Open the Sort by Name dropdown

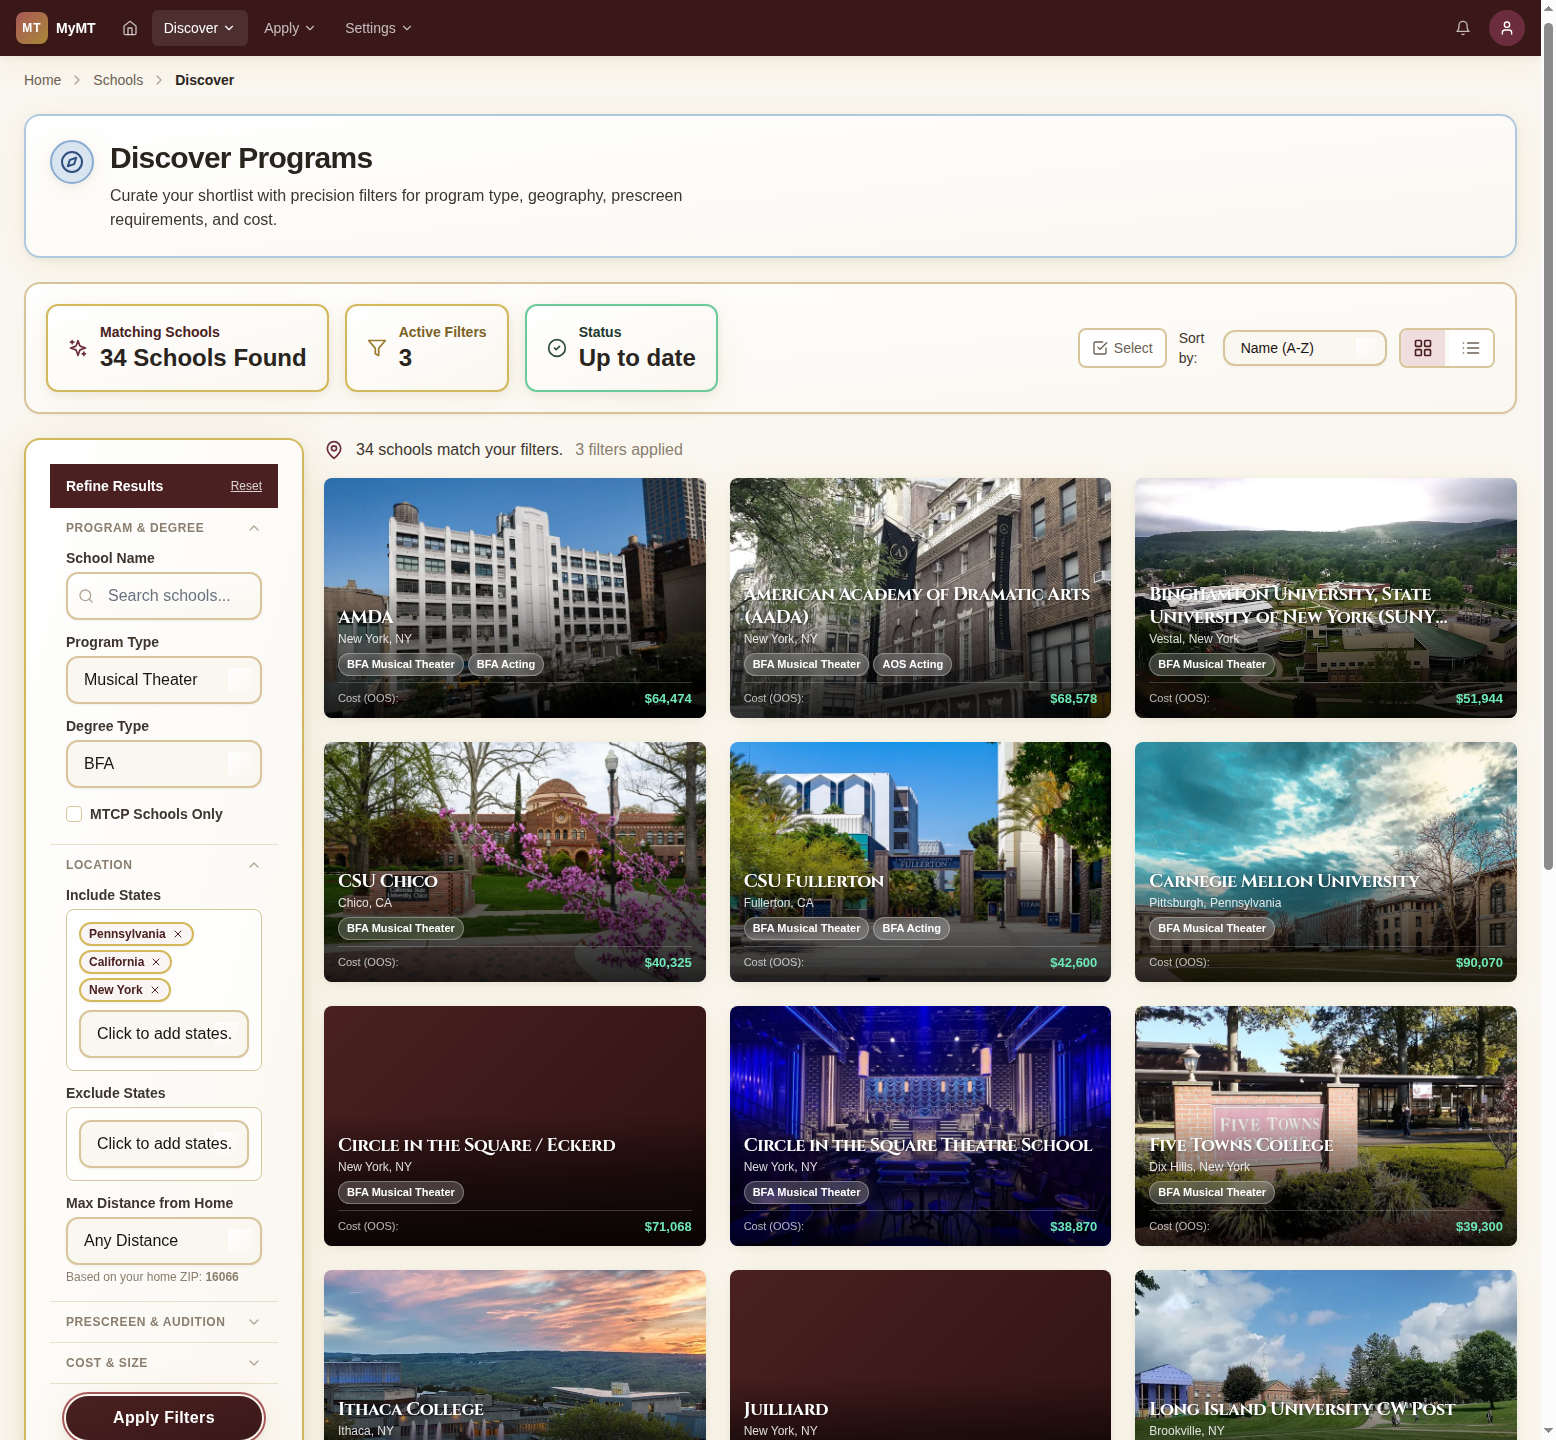coord(1304,348)
